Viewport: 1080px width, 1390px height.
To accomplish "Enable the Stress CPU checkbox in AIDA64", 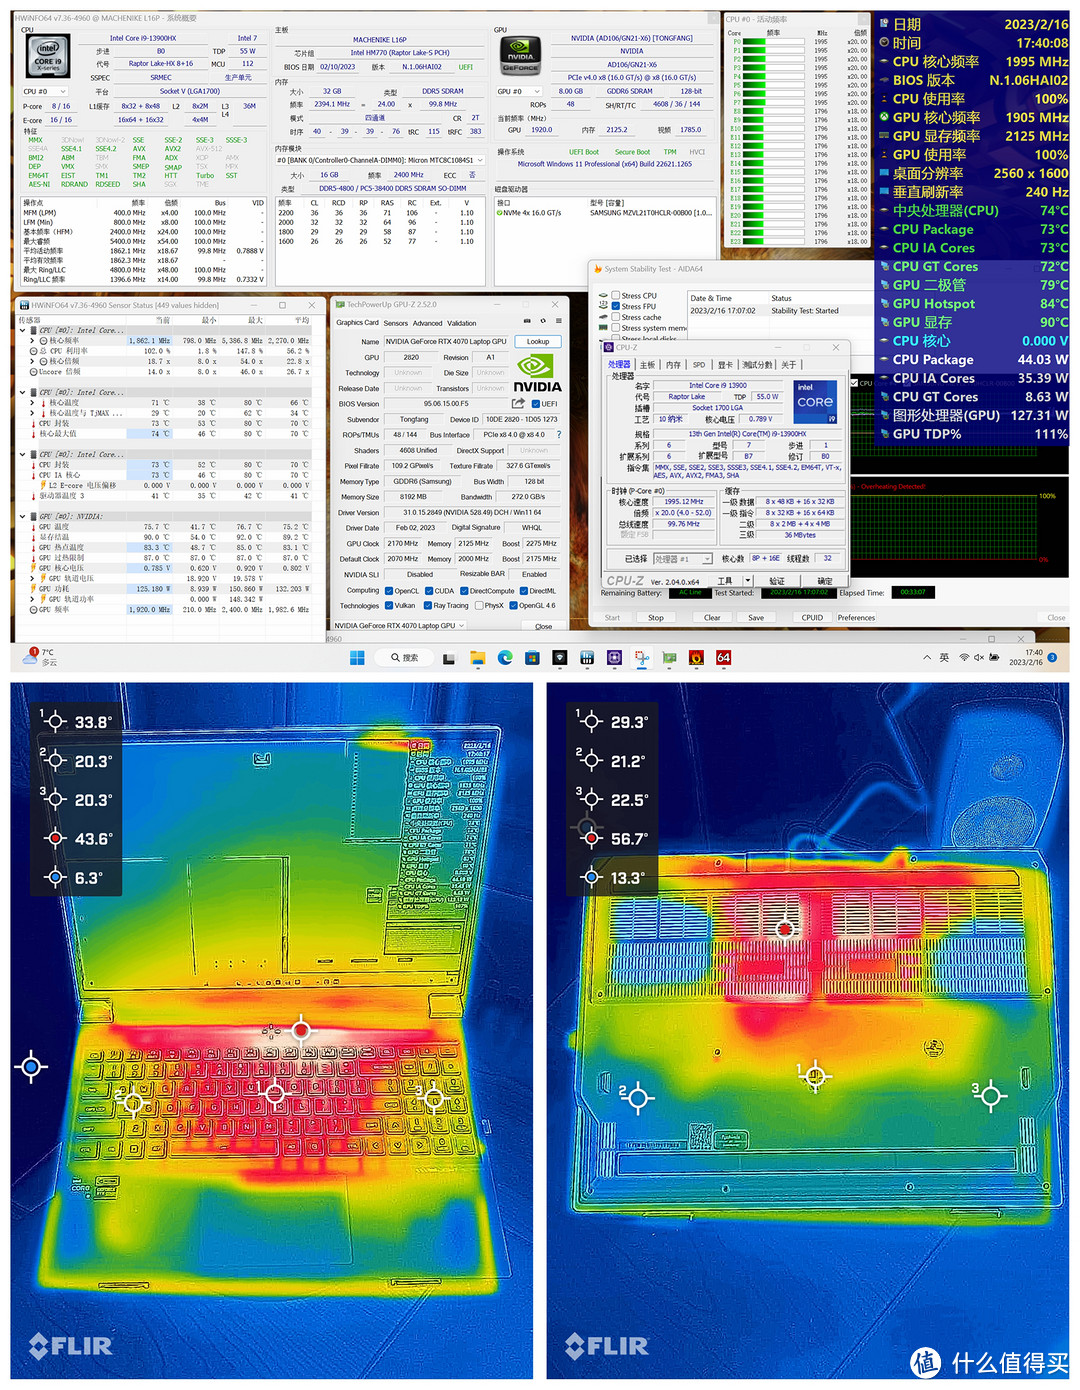I will (x=616, y=296).
